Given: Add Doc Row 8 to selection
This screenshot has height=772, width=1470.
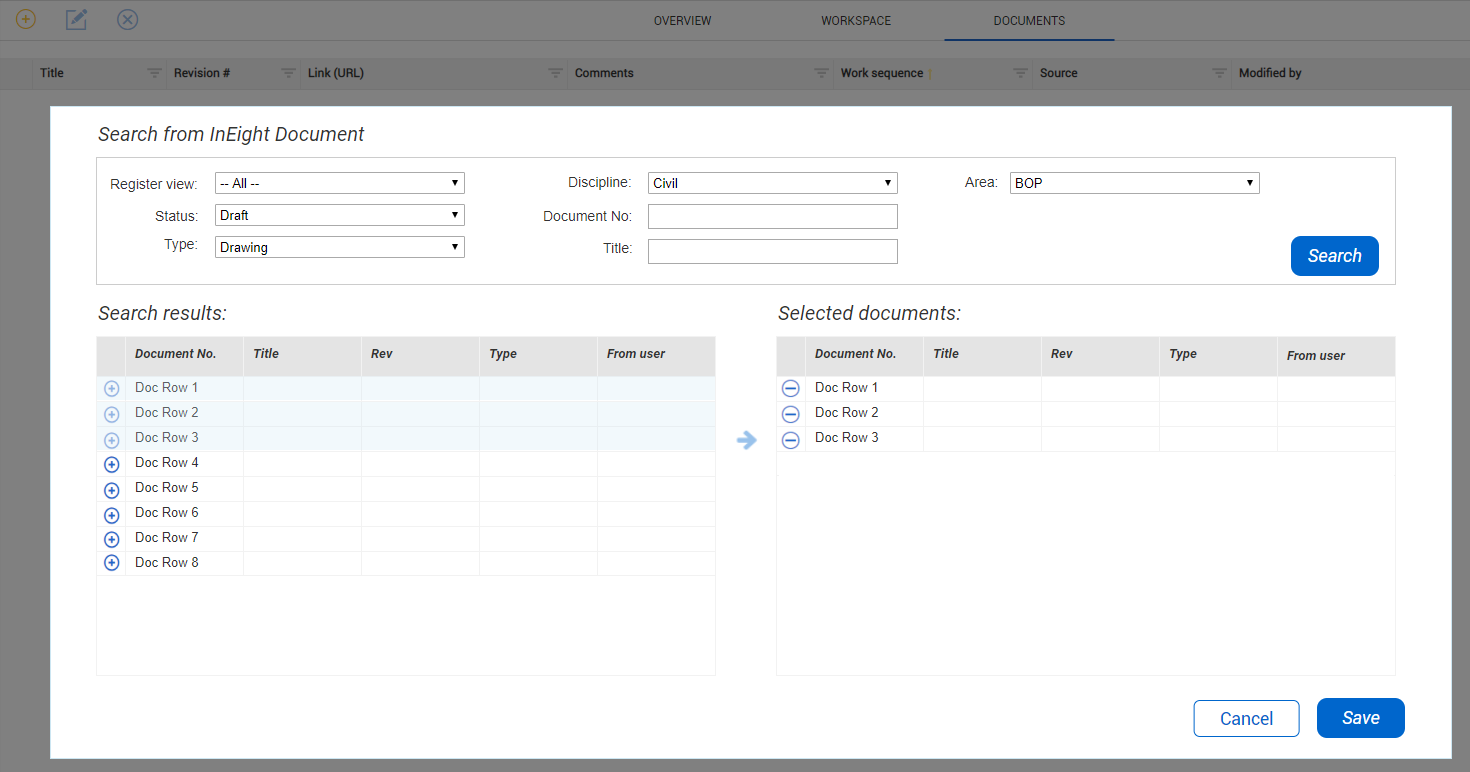Looking at the screenshot, I should coord(112,563).
